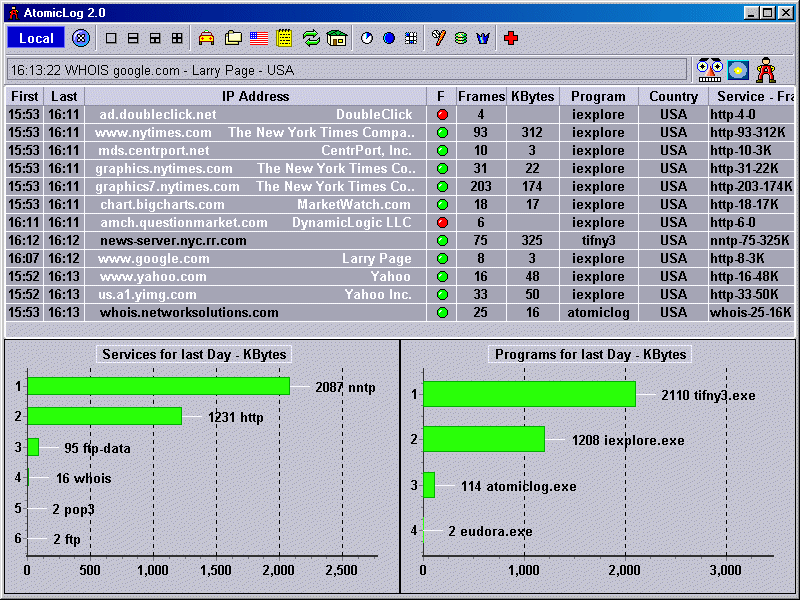Sort by the Program column header
The image size is (800, 600).
[598, 96]
